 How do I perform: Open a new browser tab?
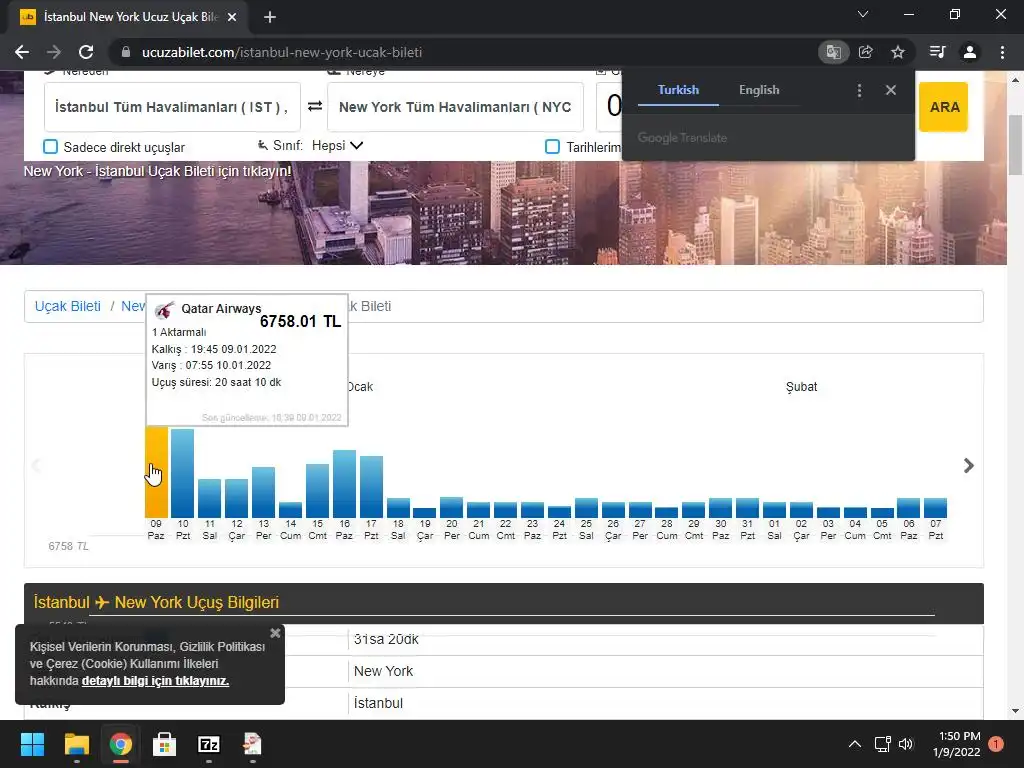(270, 17)
